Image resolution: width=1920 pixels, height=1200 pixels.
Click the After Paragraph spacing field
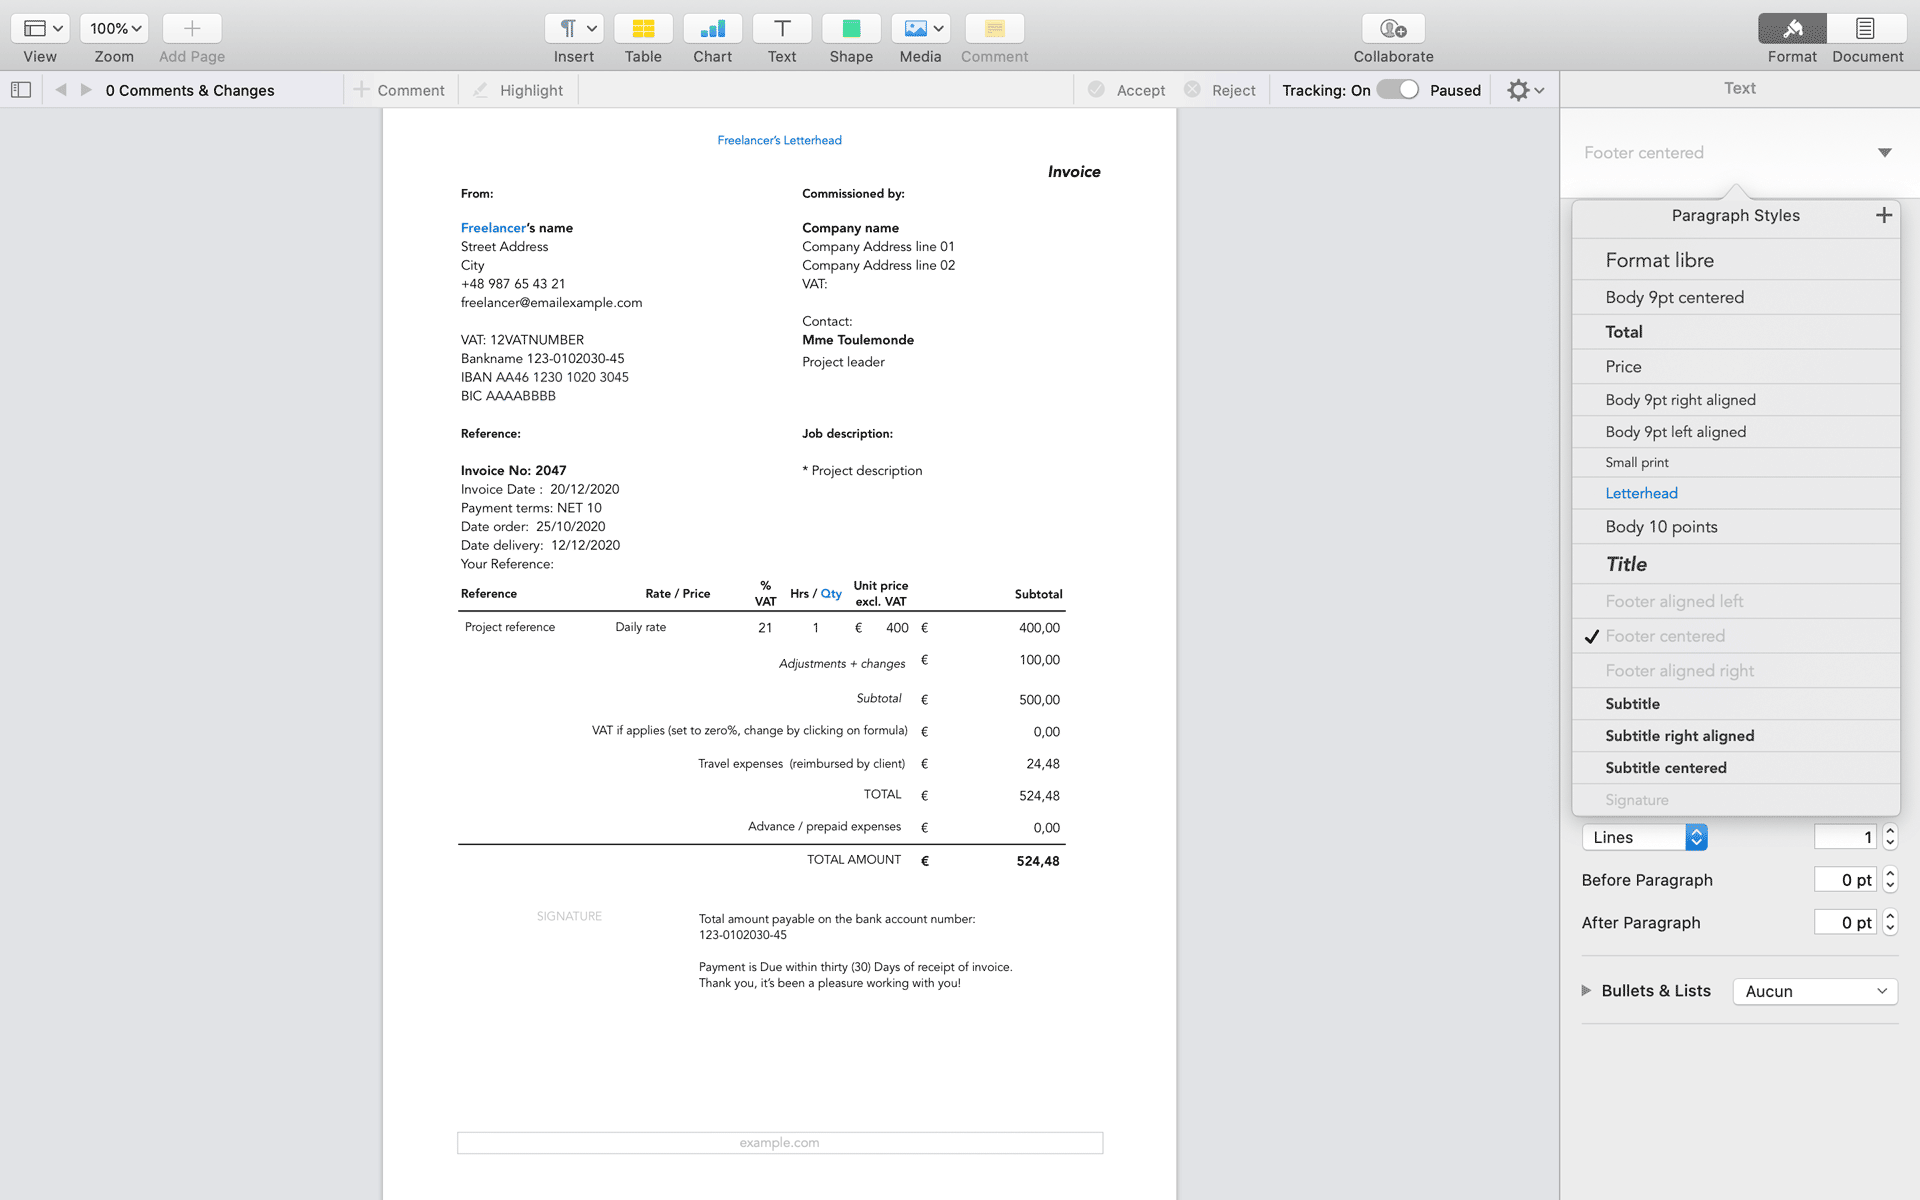(x=1844, y=922)
